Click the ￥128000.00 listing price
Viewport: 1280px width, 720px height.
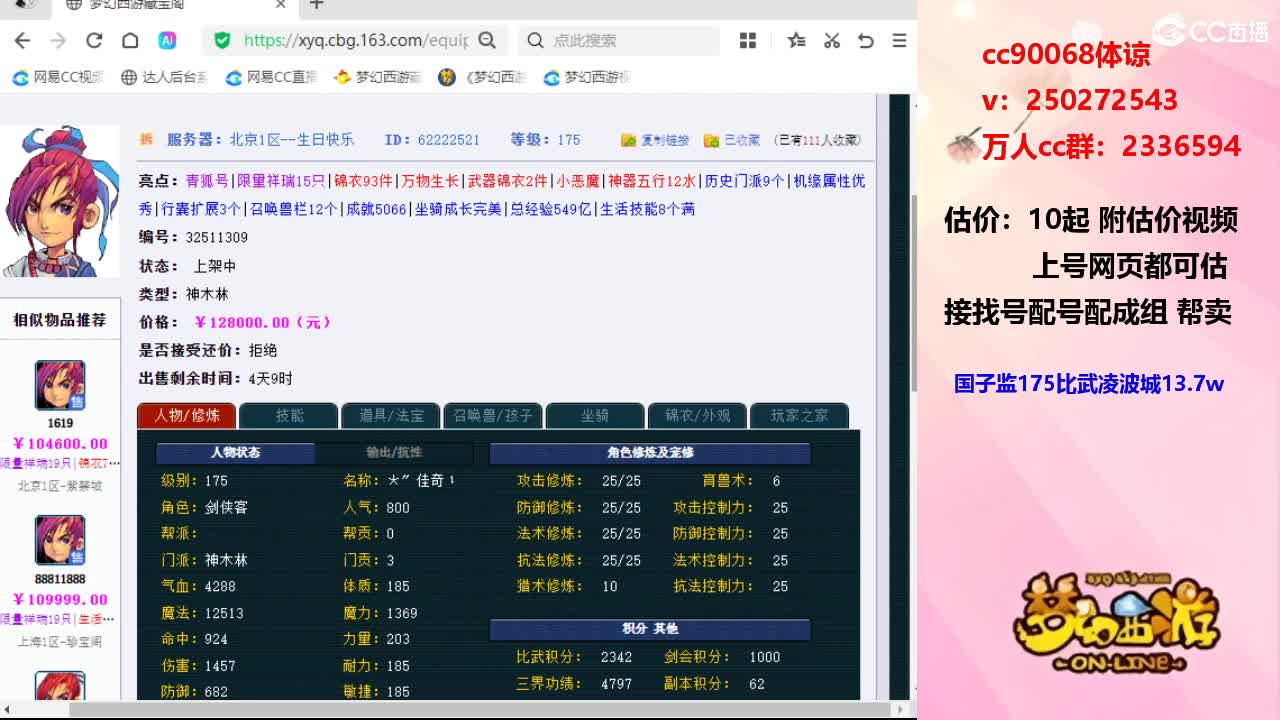(x=262, y=322)
